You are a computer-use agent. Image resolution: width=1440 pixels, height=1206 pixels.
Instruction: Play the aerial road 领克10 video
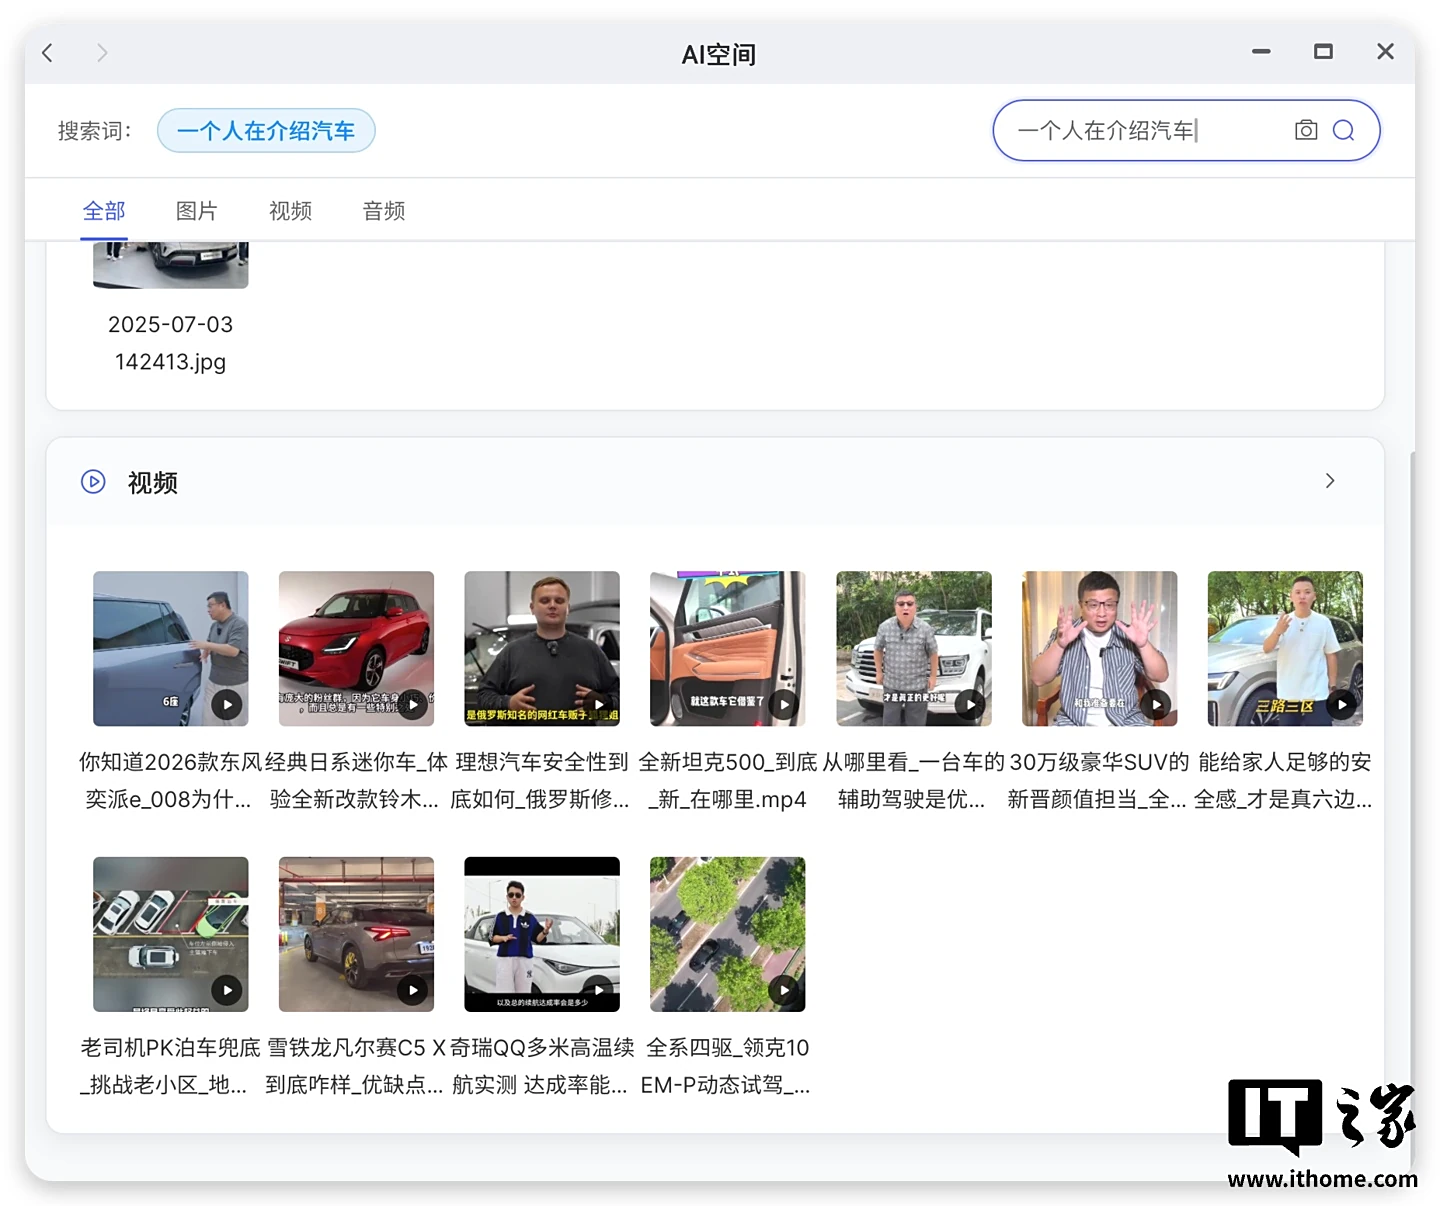pyautogui.click(x=727, y=933)
